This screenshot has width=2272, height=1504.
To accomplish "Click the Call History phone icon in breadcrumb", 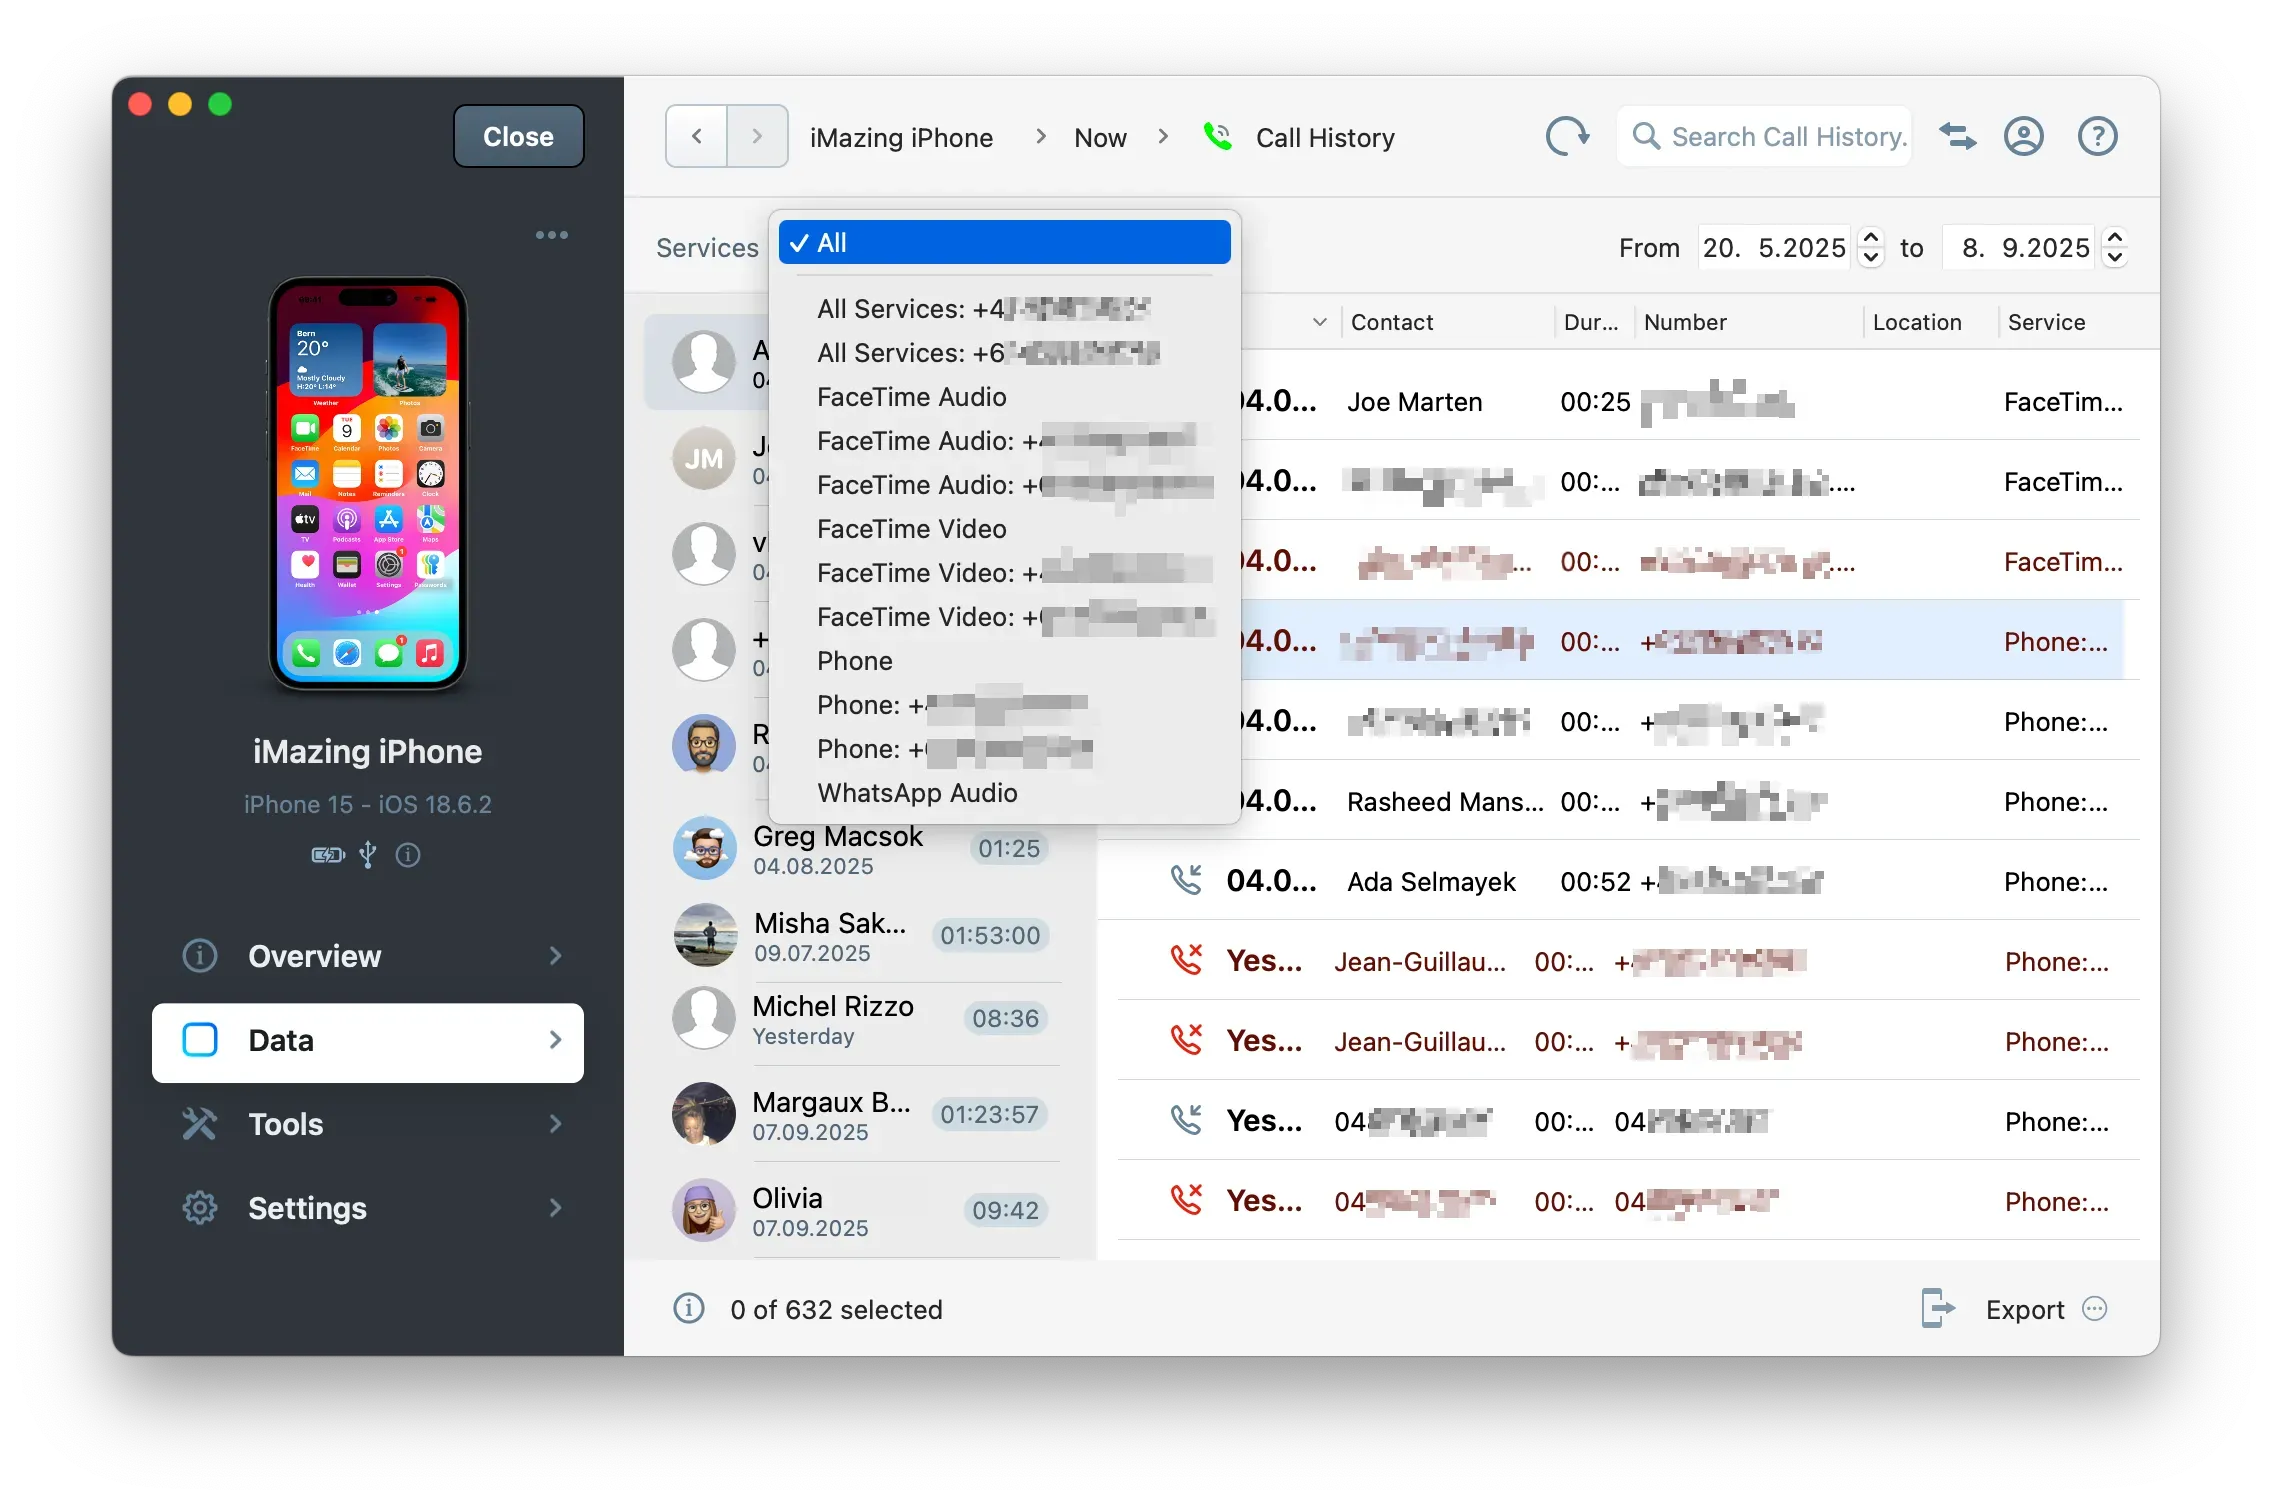I will click(x=1218, y=137).
